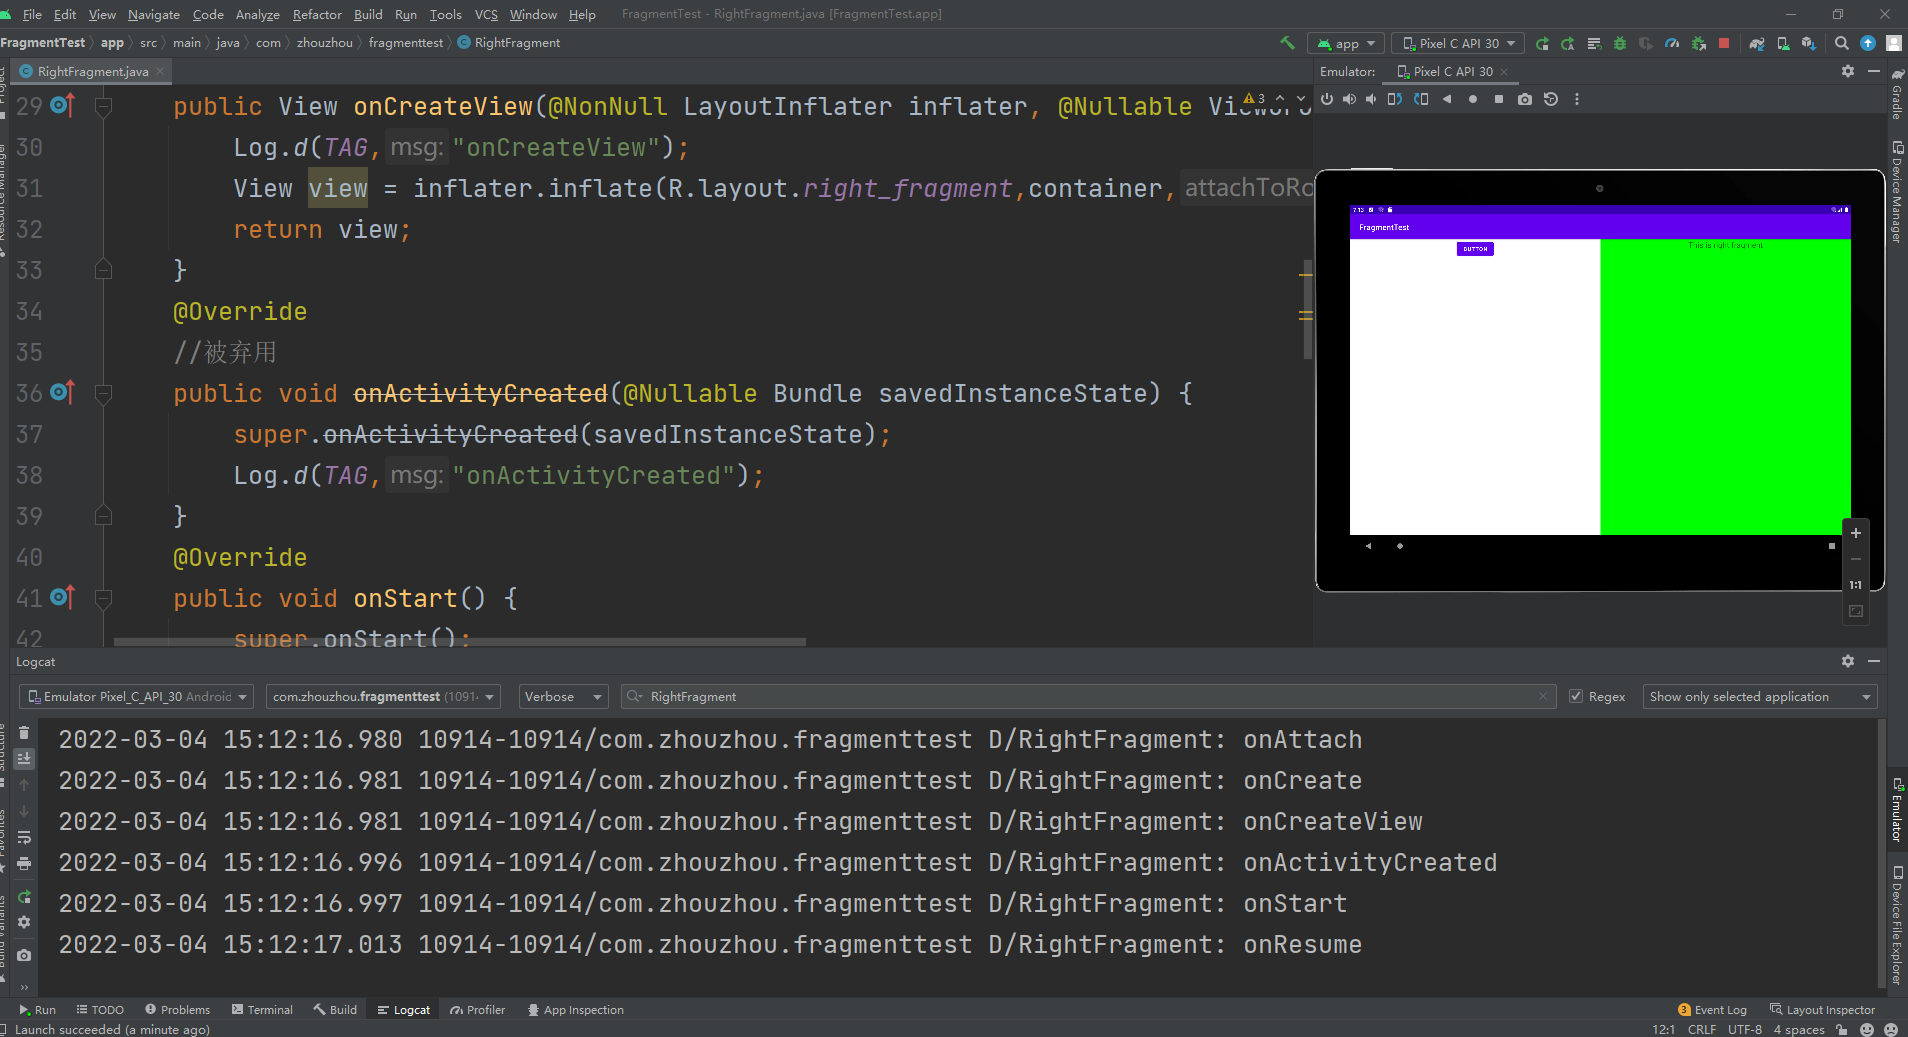Open the AVD Device Manager toolbar icon
The width and height of the screenshot is (1908, 1037).
click(x=1783, y=43)
